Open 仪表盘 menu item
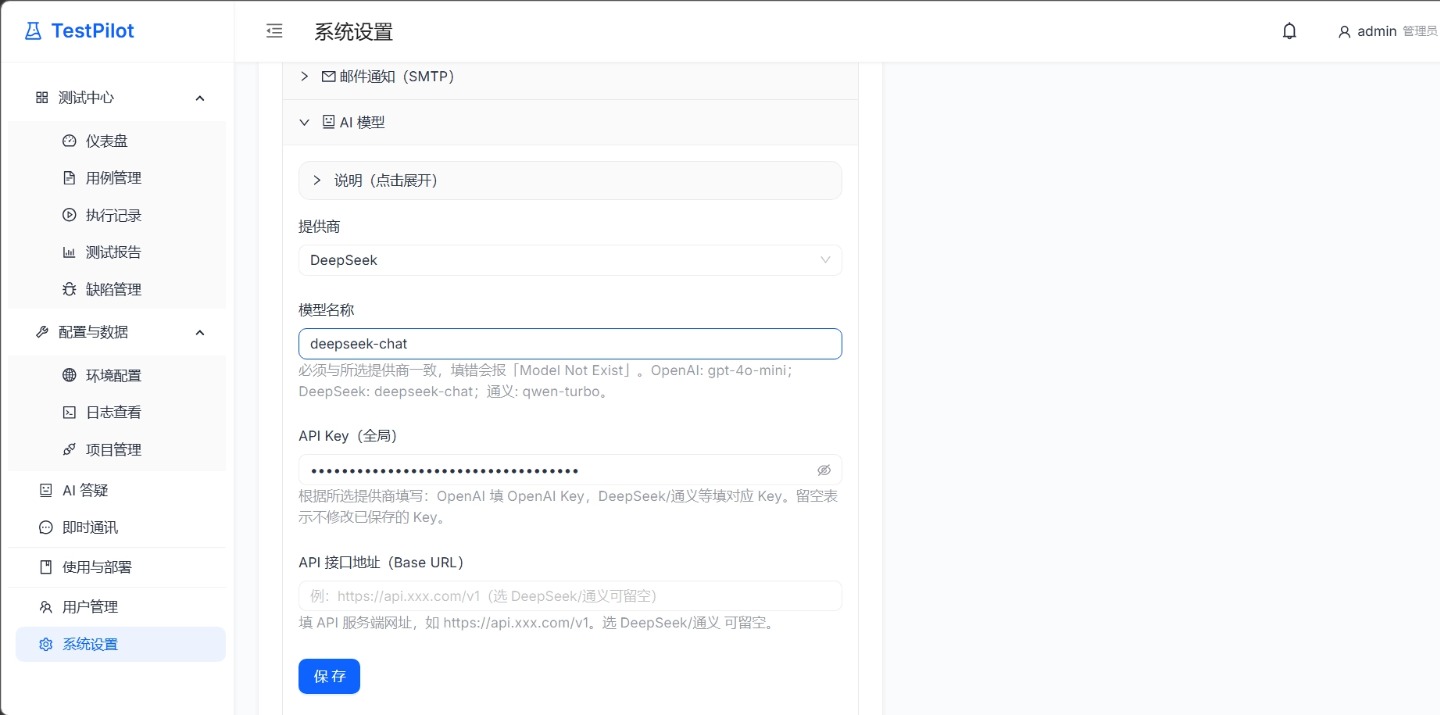Image resolution: width=1440 pixels, height=715 pixels. click(x=117, y=141)
